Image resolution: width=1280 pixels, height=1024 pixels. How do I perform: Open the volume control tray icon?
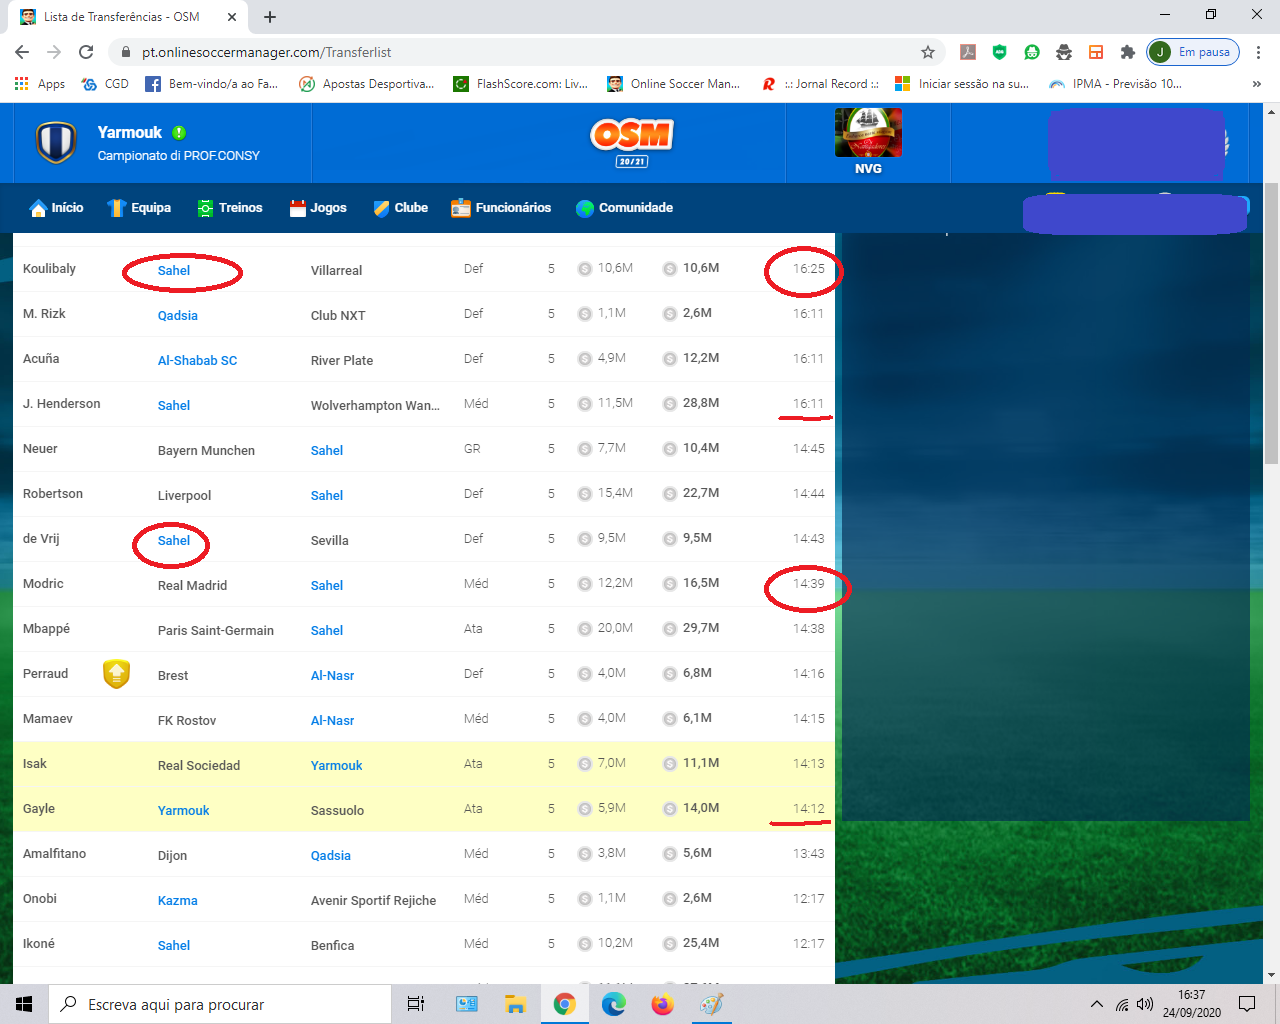coord(1145,1004)
